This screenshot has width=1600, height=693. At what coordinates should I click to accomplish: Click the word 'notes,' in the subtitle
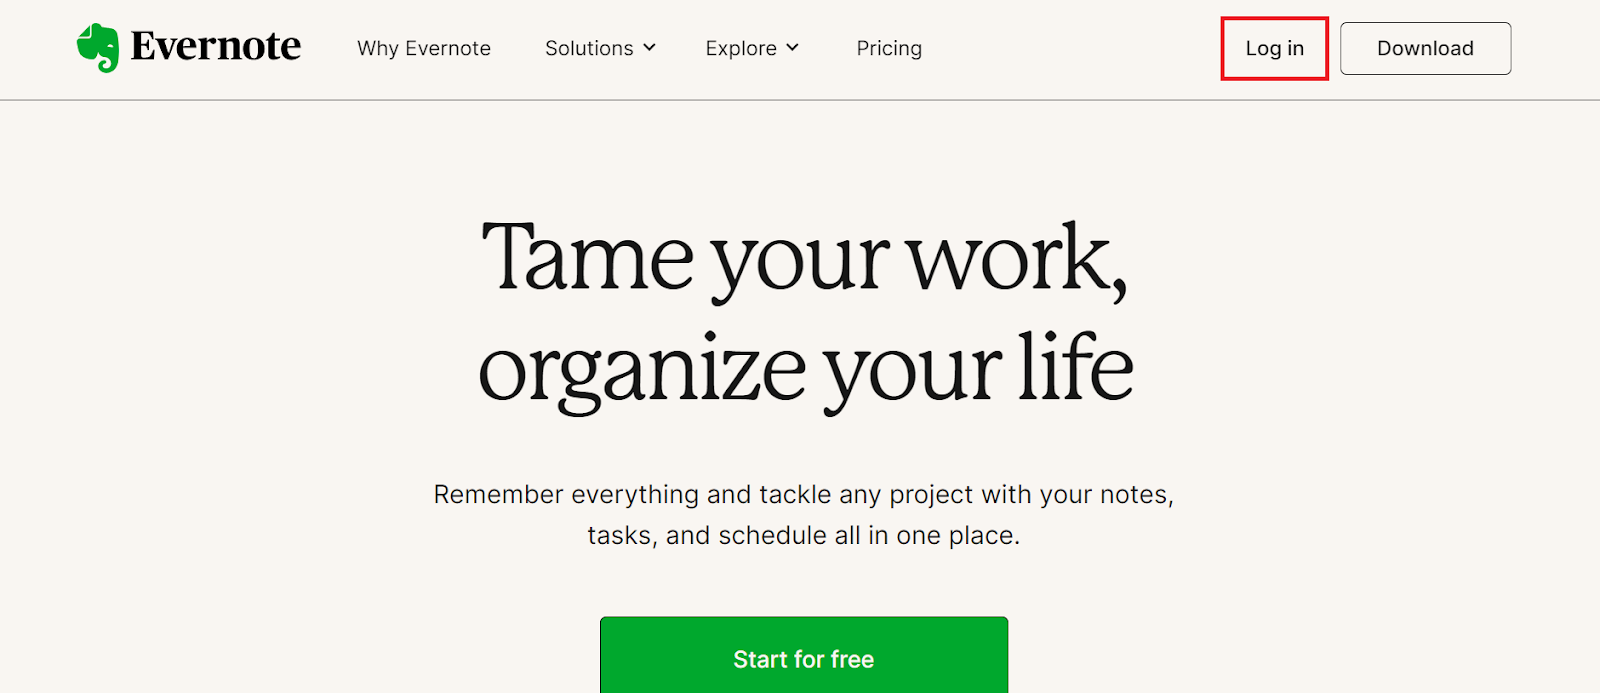coord(1136,495)
